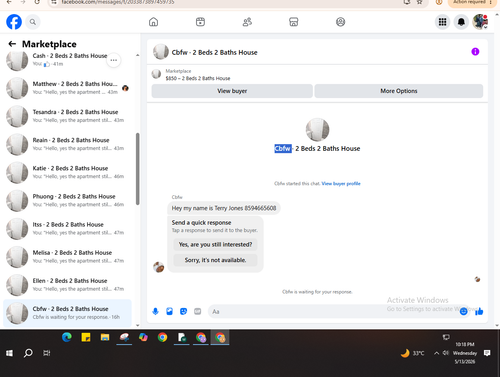Click the chat list scroll-up arrow

[137, 55]
